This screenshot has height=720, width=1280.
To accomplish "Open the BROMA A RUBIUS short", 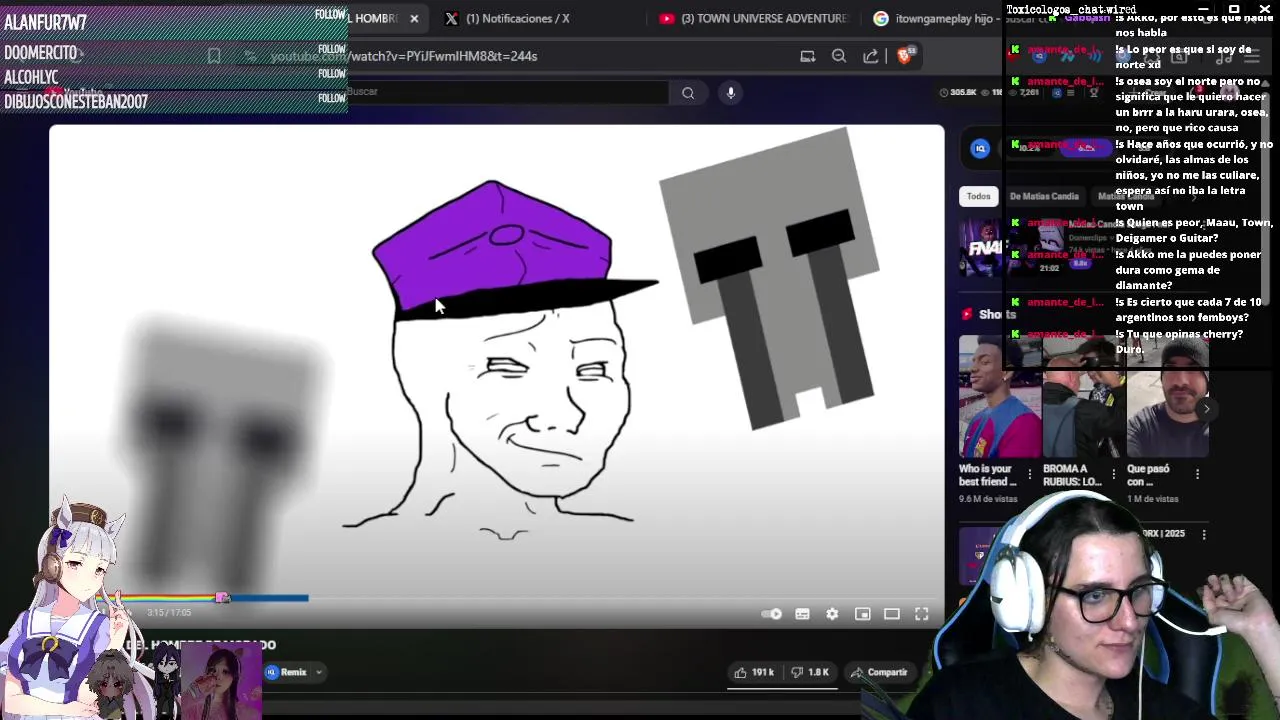I will tap(1083, 396).
